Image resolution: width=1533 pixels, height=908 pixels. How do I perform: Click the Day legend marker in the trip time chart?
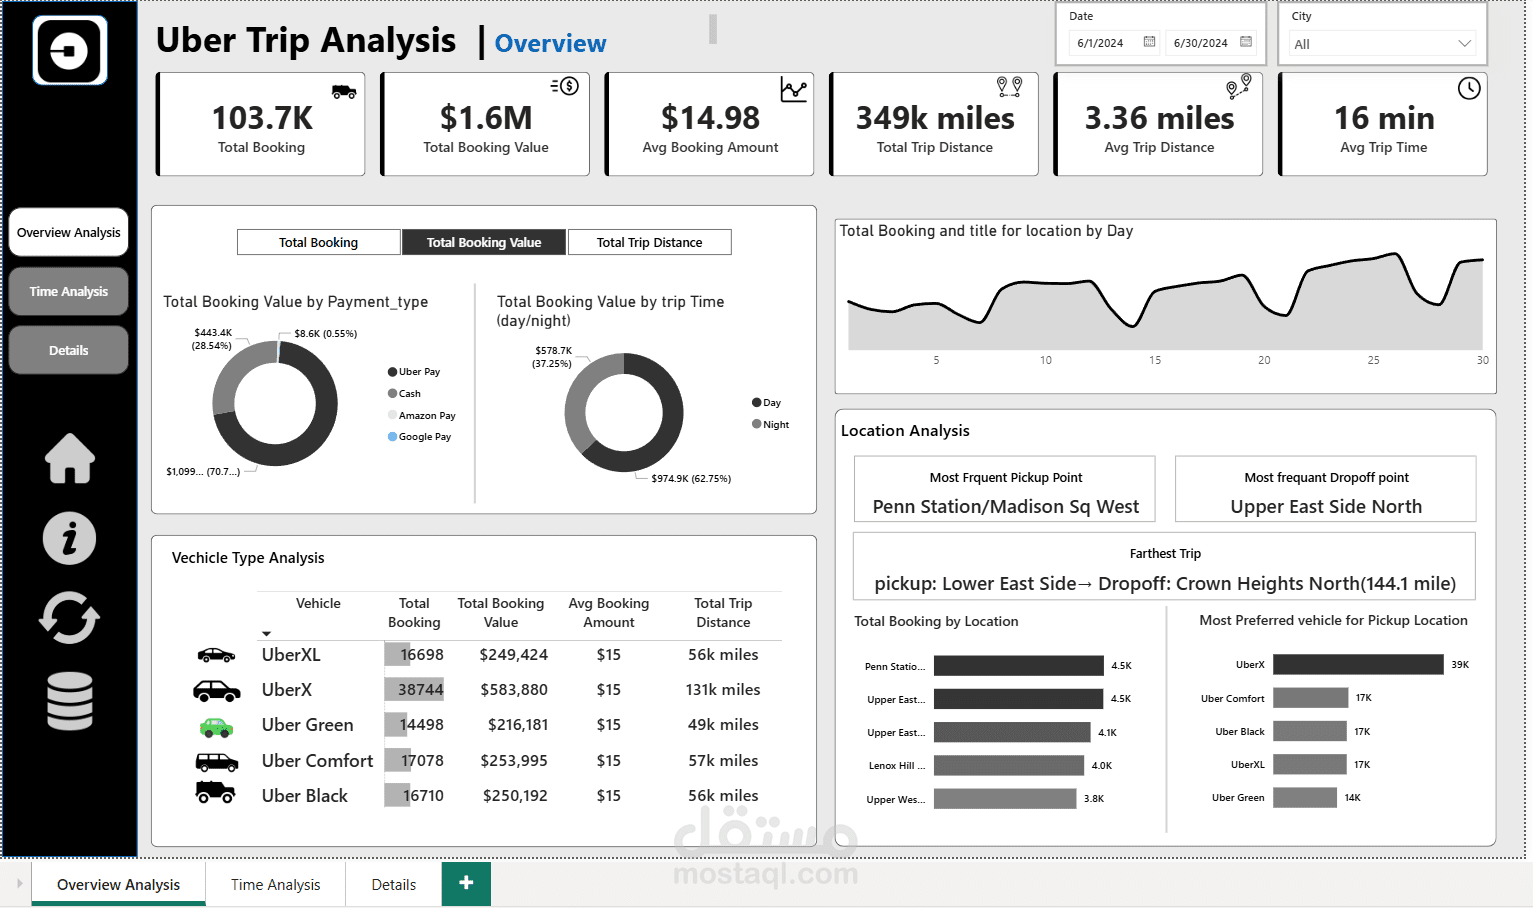click(757, 403)
